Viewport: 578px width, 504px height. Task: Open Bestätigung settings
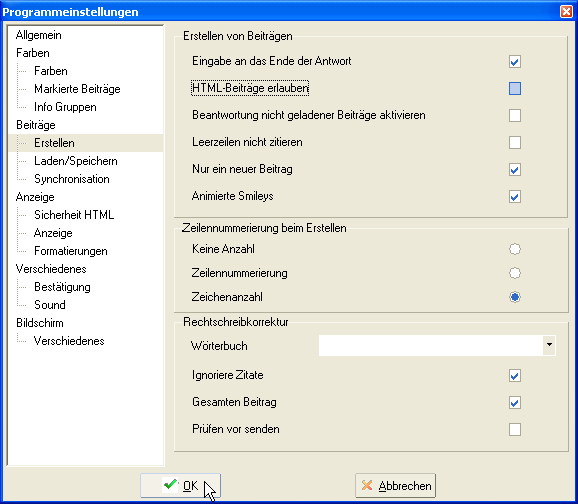(x=62, y=287)
